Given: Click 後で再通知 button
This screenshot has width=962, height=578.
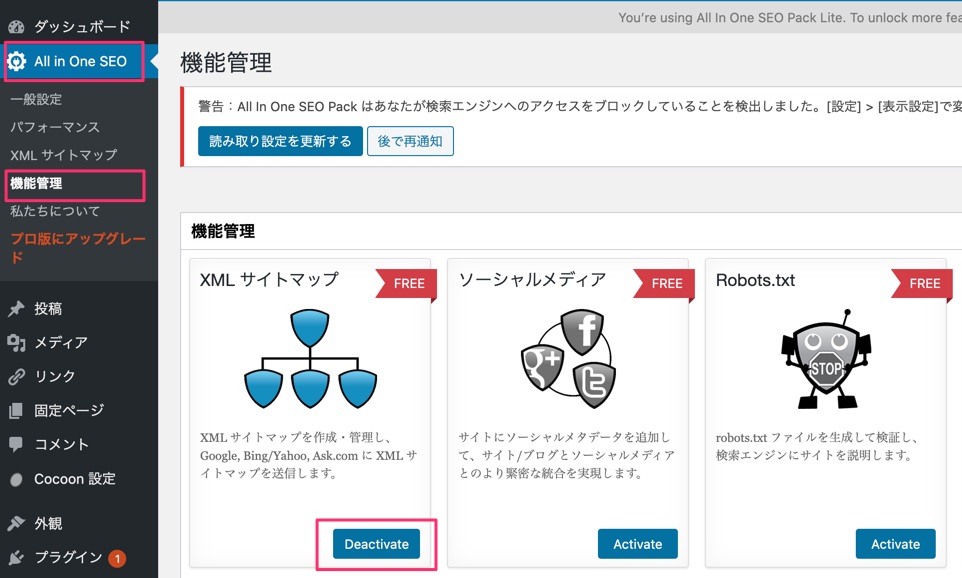Looking at the screenshot, I should coord(410,141).
